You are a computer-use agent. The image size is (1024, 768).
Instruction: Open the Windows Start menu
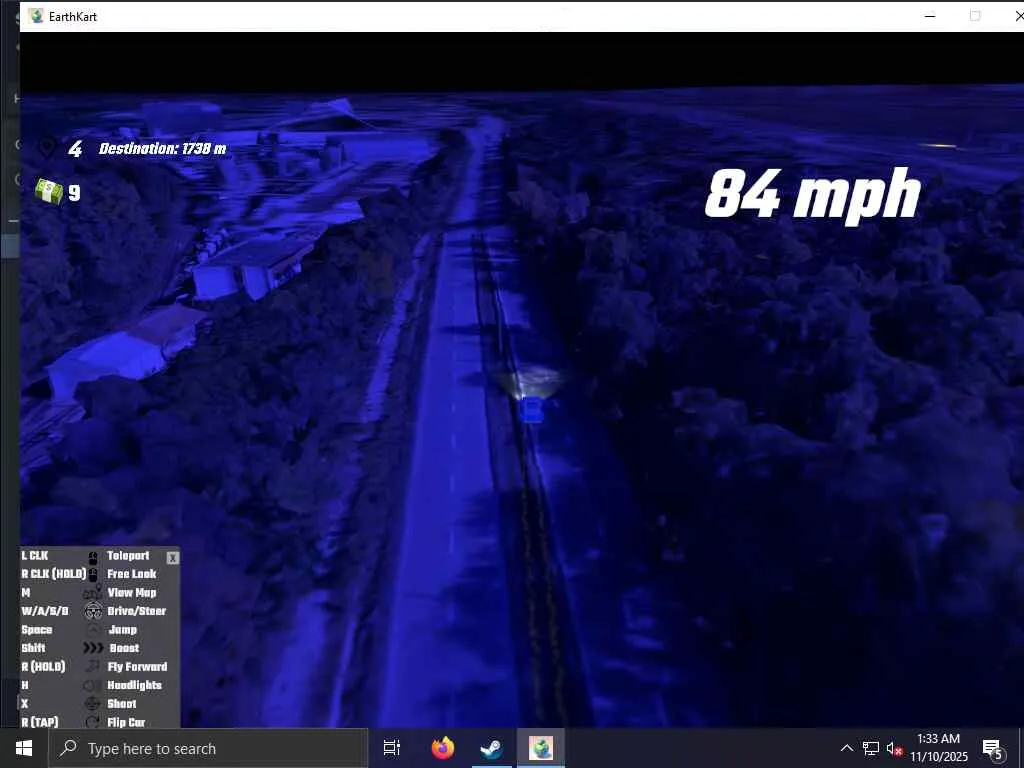(24, 748)
